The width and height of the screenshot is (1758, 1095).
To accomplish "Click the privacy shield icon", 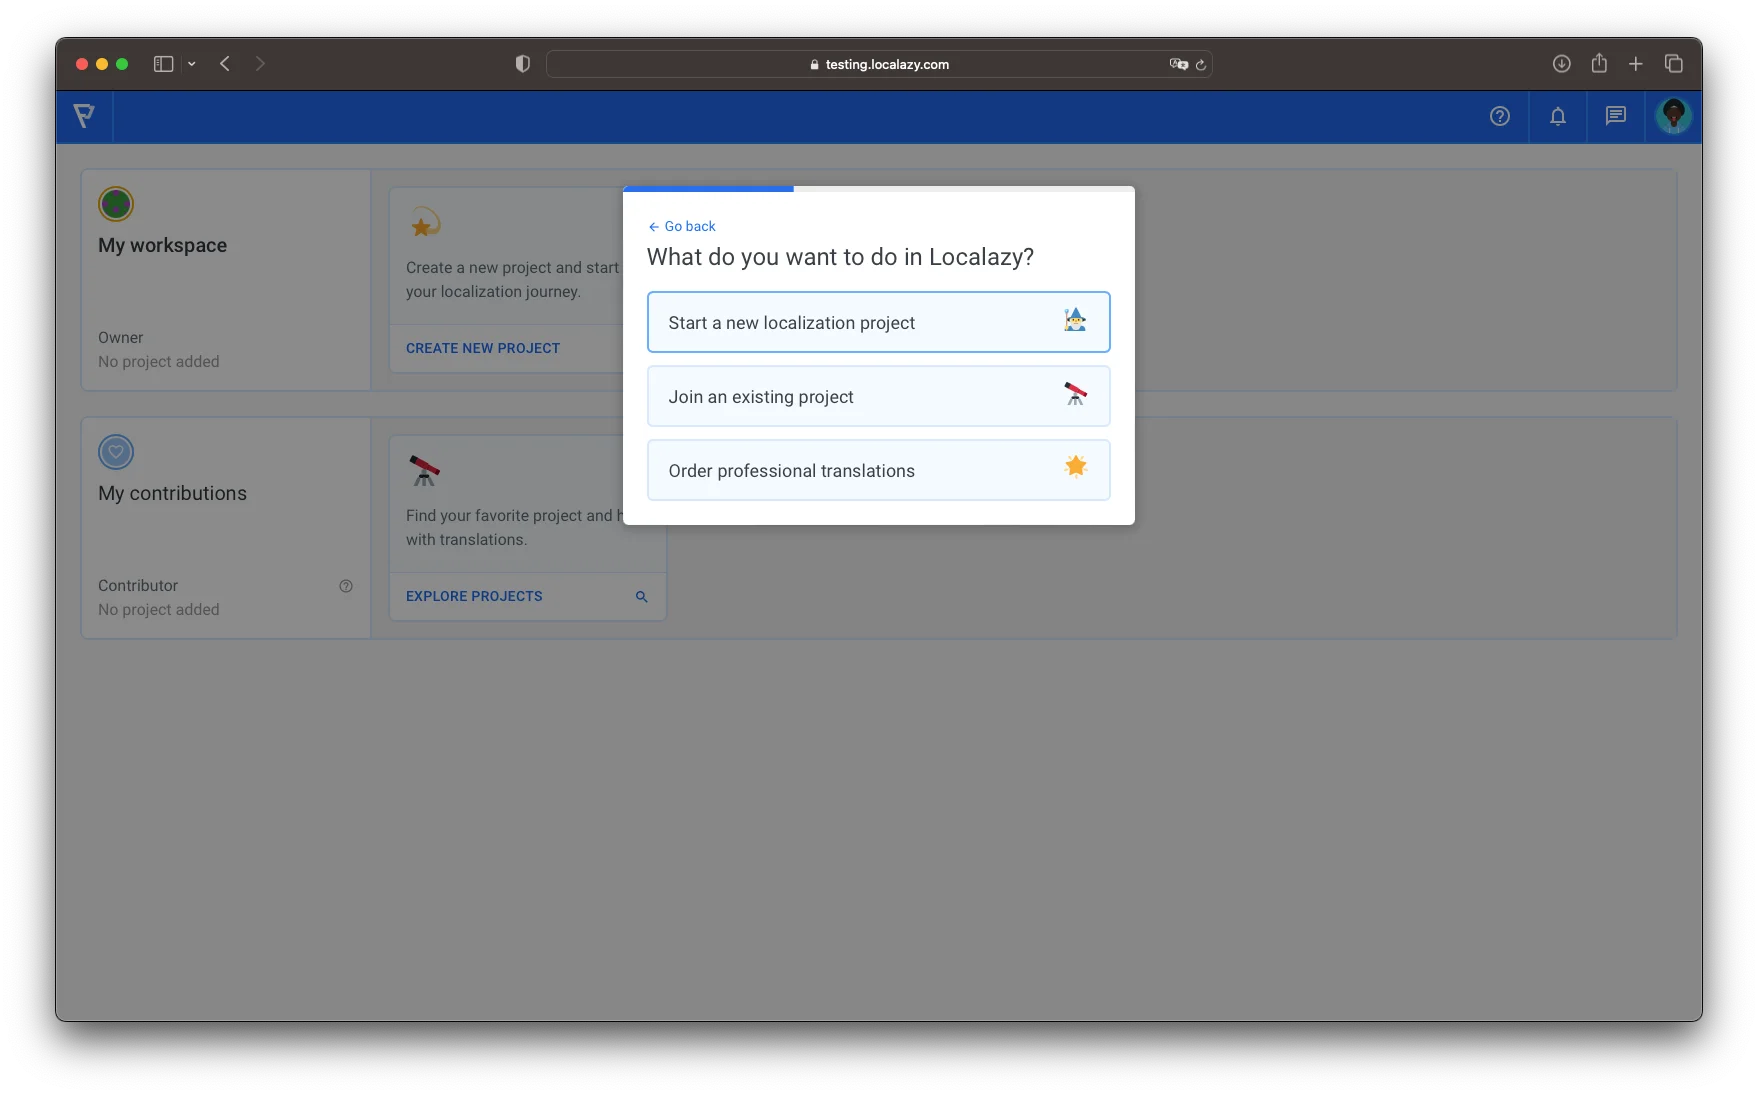I will (522, 64).
